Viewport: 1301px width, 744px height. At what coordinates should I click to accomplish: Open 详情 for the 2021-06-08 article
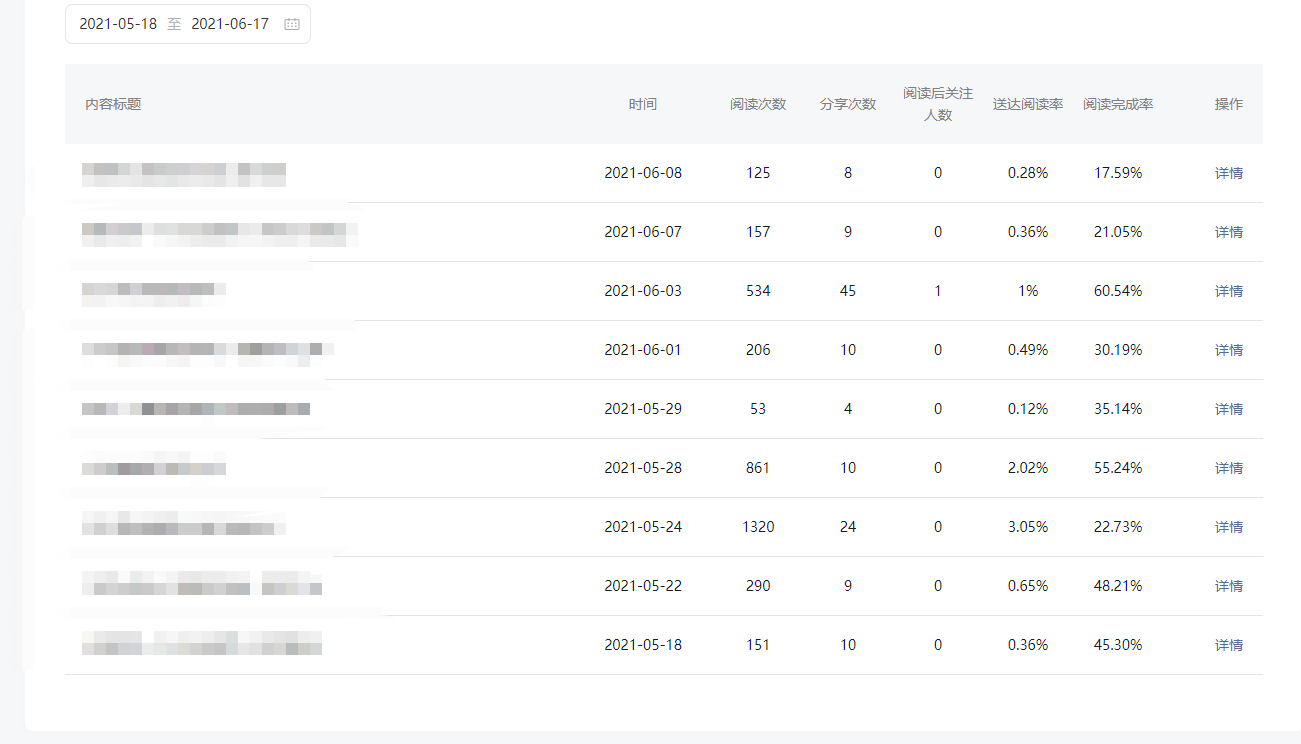[x=1228, y=173]
